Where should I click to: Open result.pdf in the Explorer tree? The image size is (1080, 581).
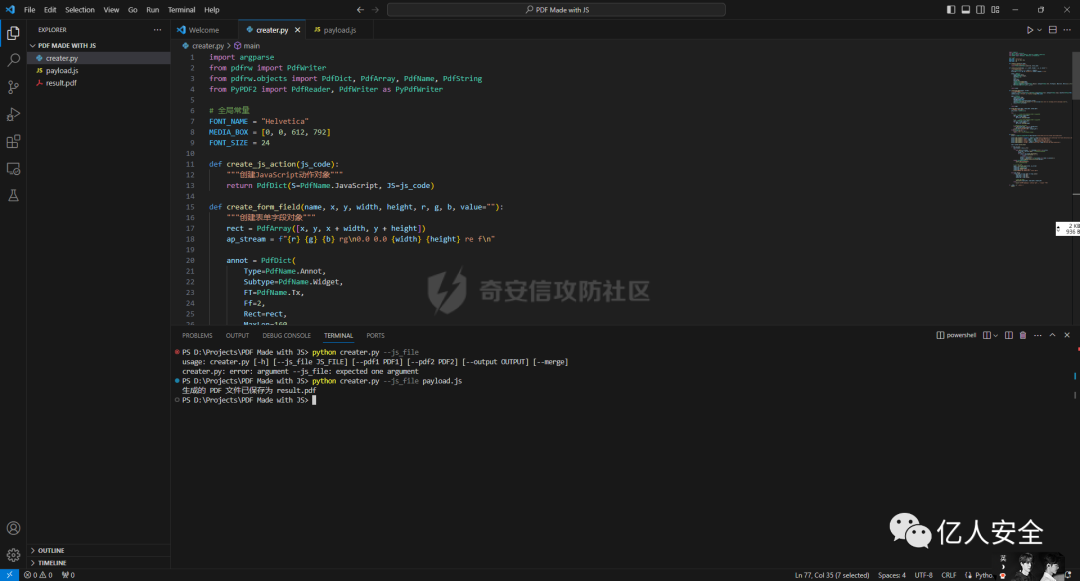point(98,83)
